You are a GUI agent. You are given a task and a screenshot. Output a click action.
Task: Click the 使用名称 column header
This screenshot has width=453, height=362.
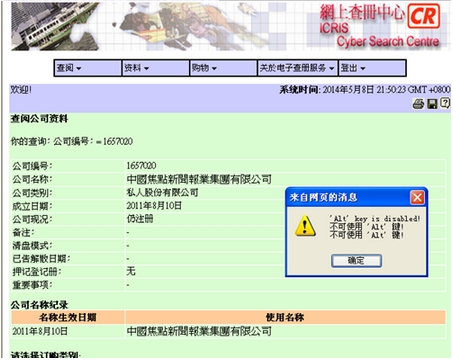point(285,317)
